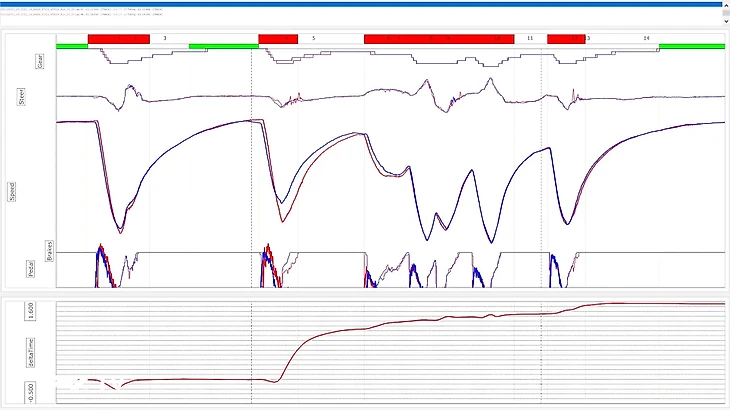Select the blue highlighted row at top
Viewport: 730px width, 410px height.
click(360, 4)
